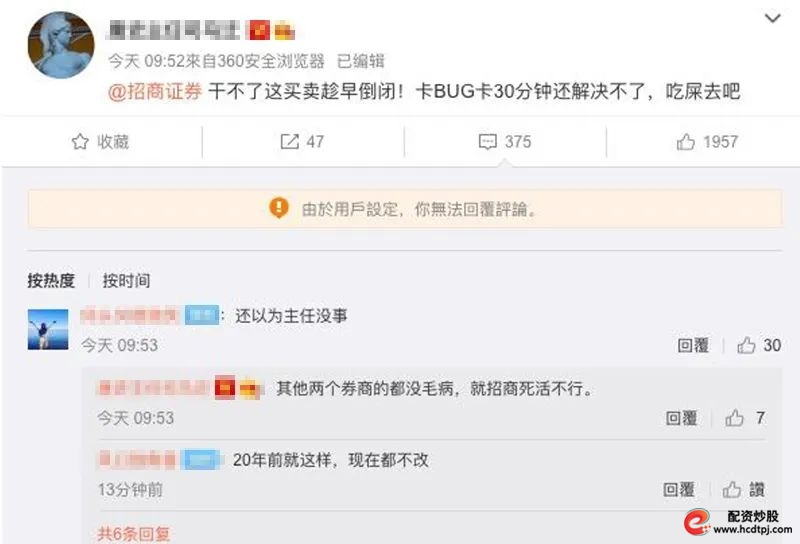Open the first commenter's blue avatar
The width and height of the screenshot is (800, 544).
tap(48, 329)
